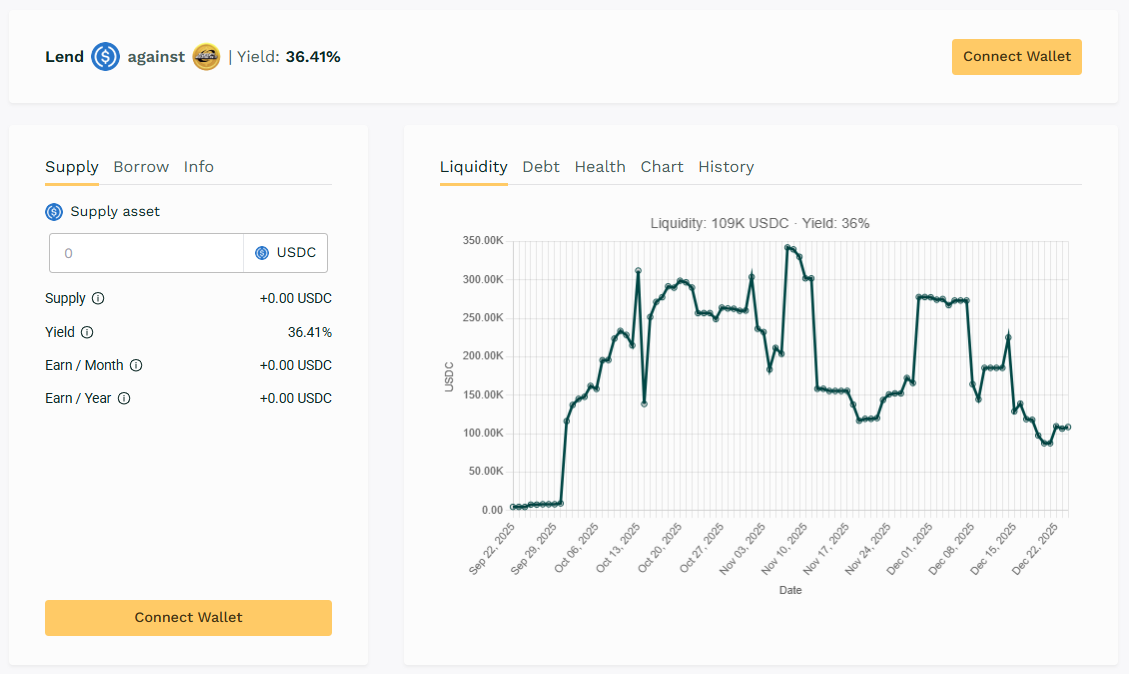Open the Chart tab
Screen dimensions: 1129x674
(662, 167)
